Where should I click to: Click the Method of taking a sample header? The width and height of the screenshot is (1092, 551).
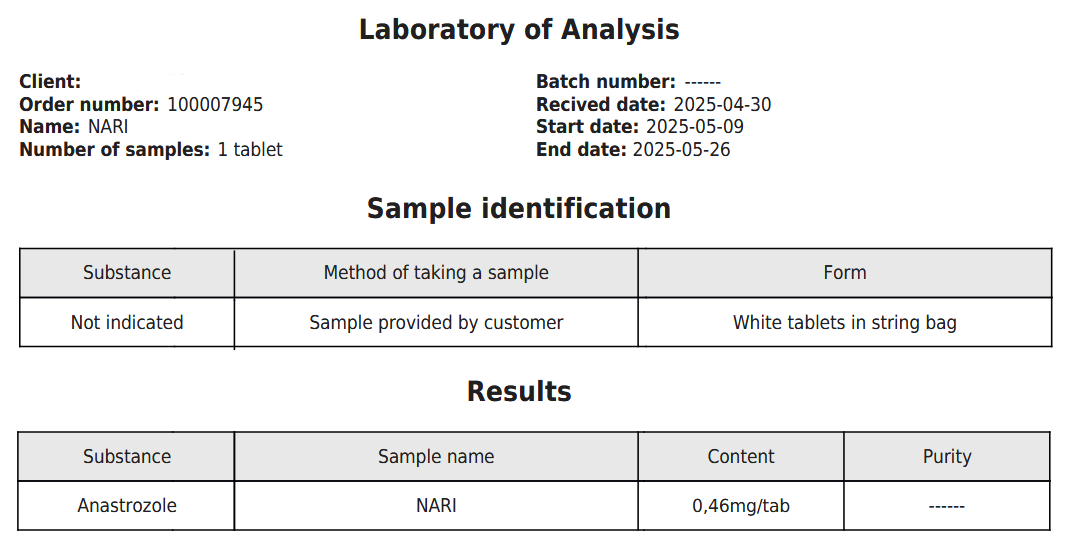[x=436, y=272]
